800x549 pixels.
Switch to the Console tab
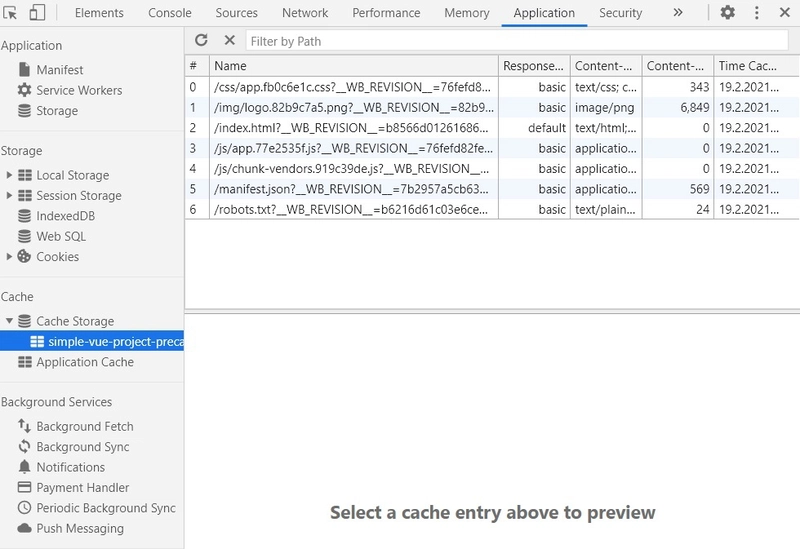(x=170, y=13)
